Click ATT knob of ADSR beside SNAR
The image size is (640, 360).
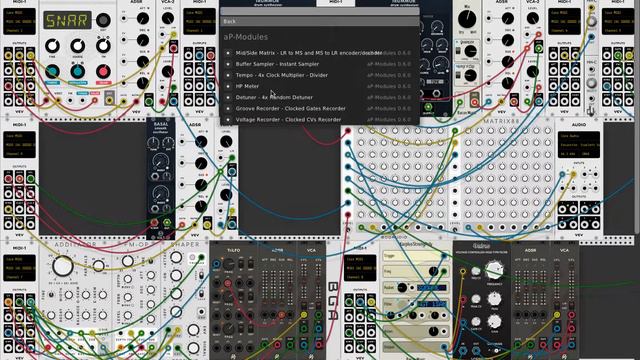[143, 18]
